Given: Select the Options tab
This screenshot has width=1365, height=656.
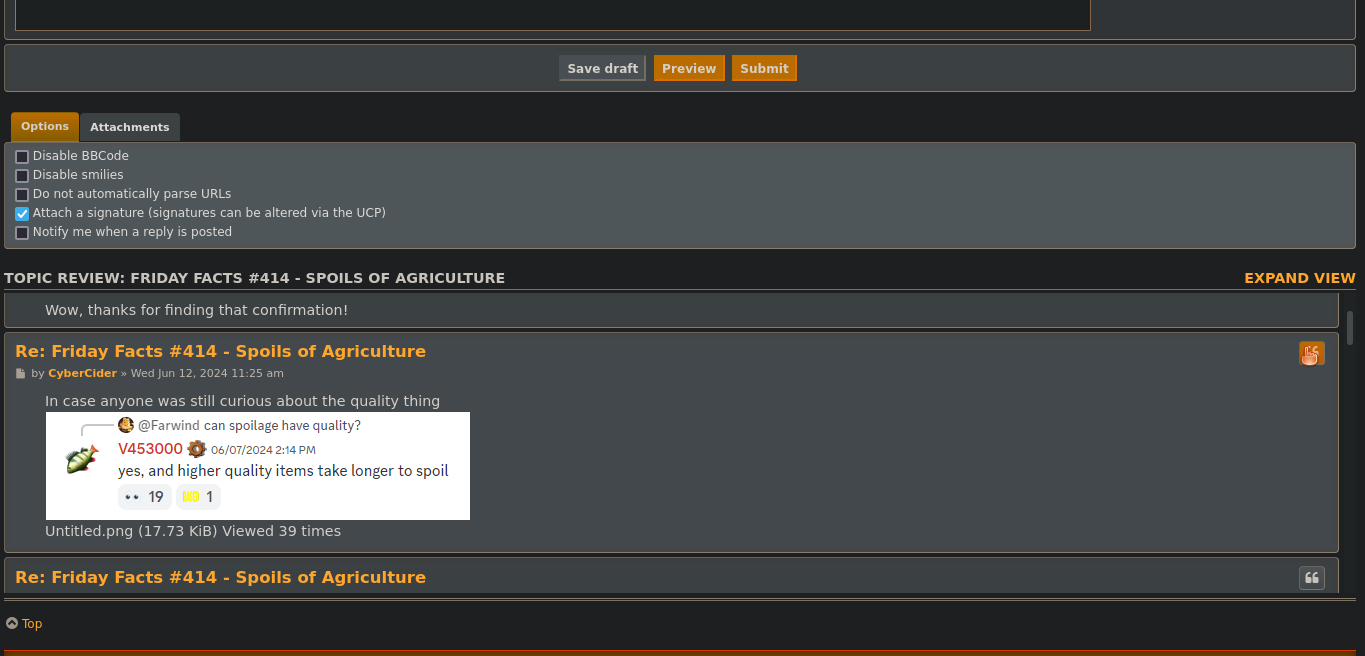Looking at the screenshot, I should coord(45,127).
